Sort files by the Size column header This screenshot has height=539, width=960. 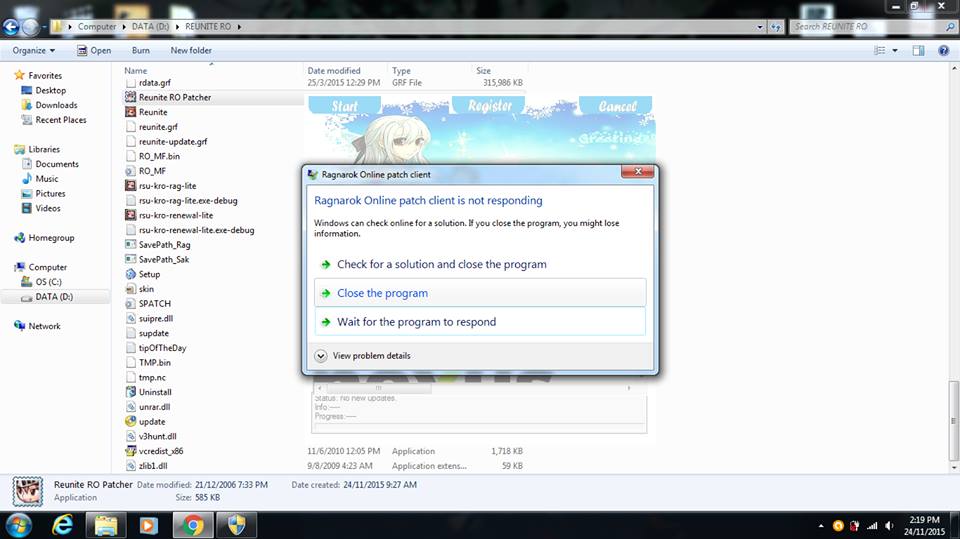(x=483, y=71)
